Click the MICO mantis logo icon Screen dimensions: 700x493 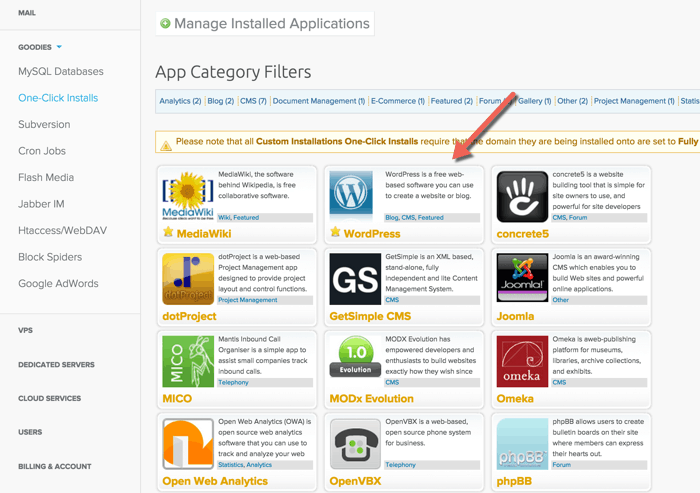click(x=188, y=361)
